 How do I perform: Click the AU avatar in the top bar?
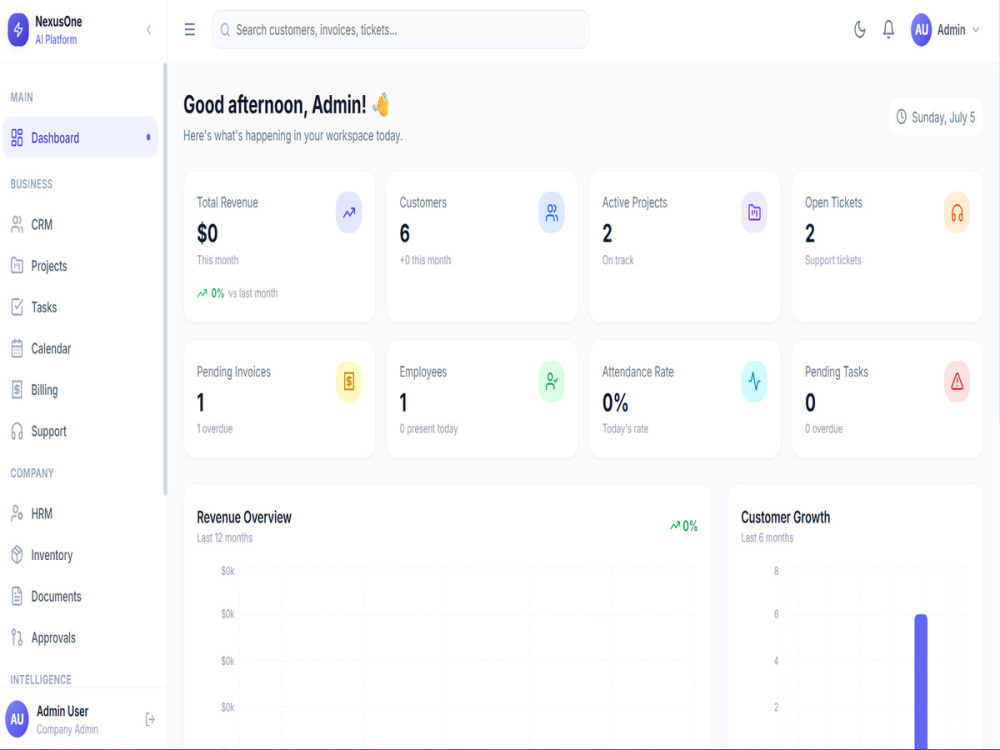click(921, 30)
